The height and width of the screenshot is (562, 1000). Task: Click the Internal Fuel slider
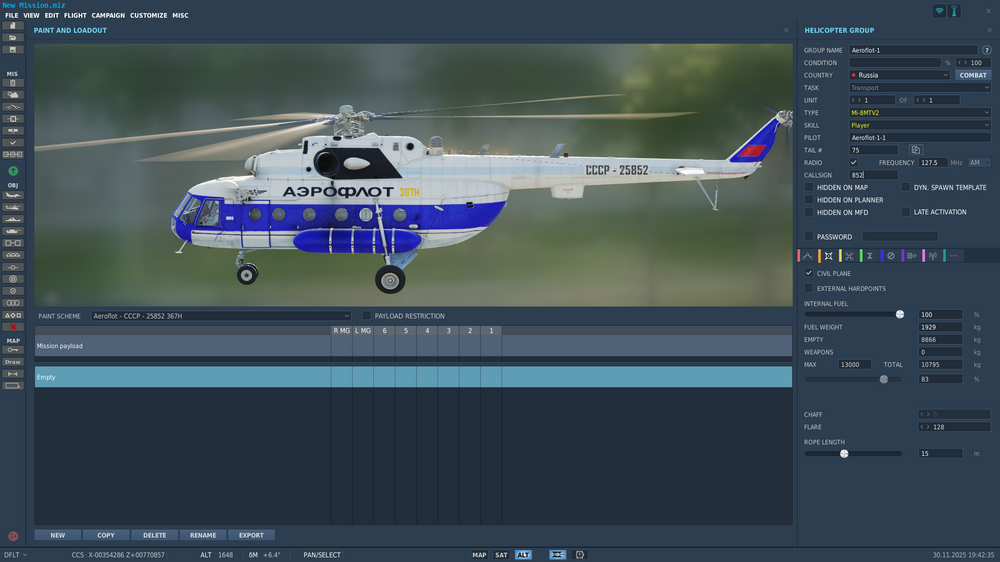[x=854, y=314]
